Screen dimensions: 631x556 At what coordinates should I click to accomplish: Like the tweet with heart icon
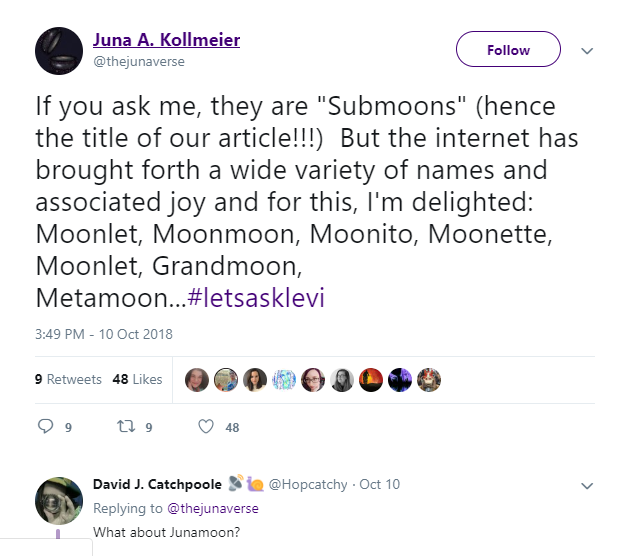pyautogui.click(x=206, y=426)
